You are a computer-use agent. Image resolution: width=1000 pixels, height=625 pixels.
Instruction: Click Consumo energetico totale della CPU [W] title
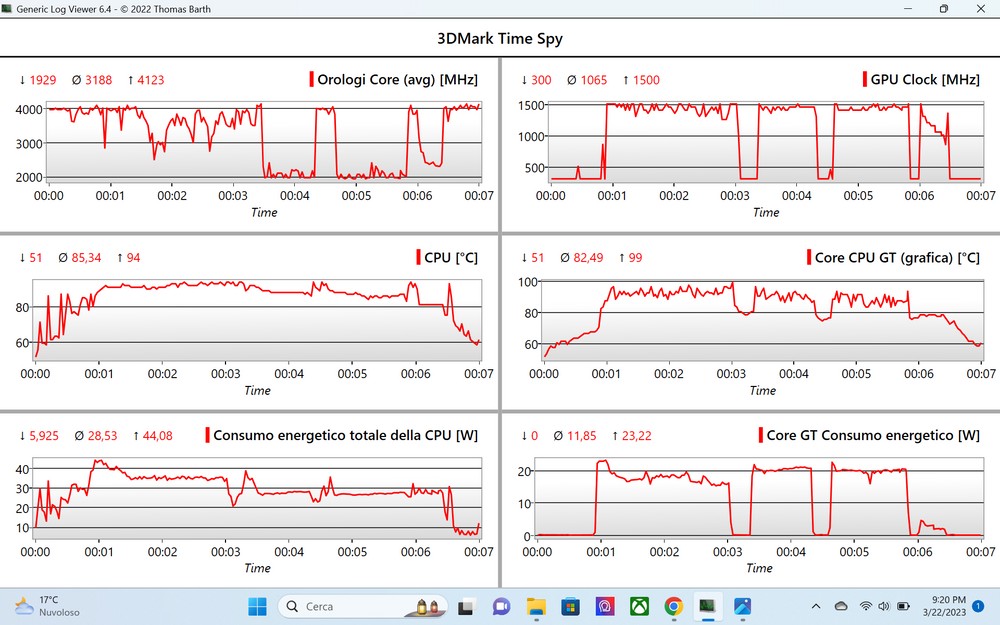346,436
